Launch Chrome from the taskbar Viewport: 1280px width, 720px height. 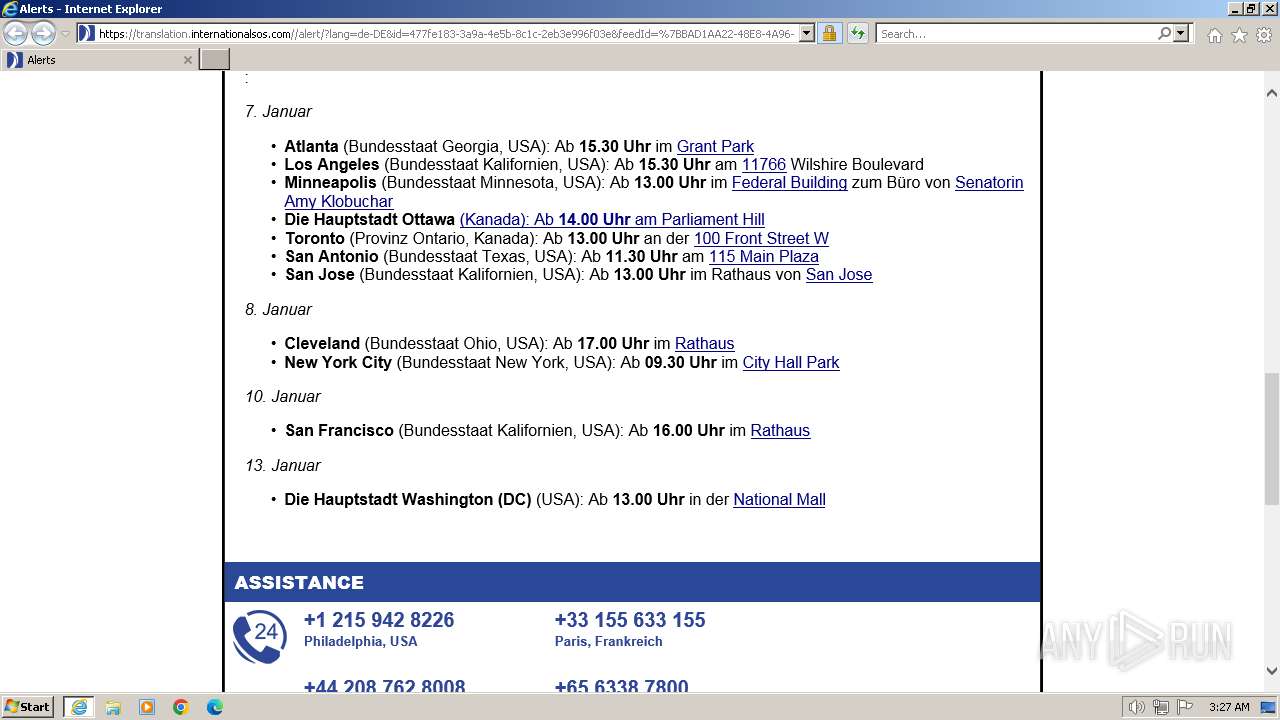tap(181, 707)
